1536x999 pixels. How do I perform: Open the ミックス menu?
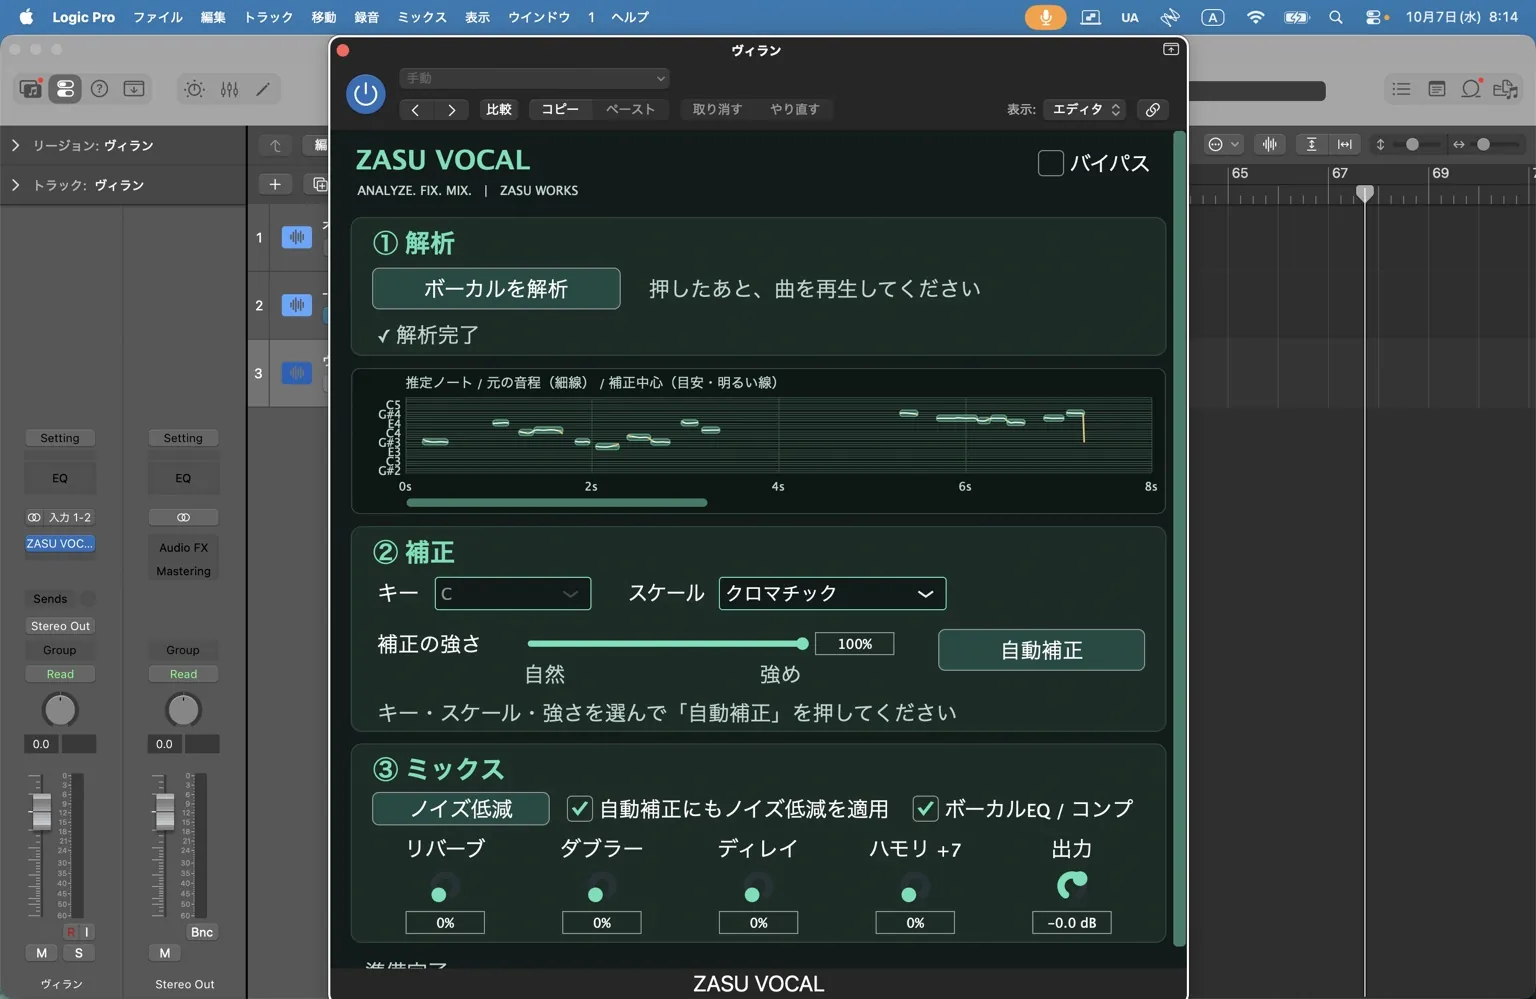click(x=422, y=17)
